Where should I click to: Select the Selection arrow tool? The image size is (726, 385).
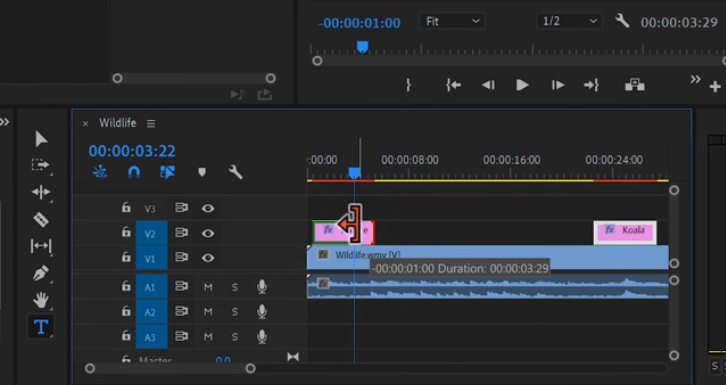pos(41,139)
